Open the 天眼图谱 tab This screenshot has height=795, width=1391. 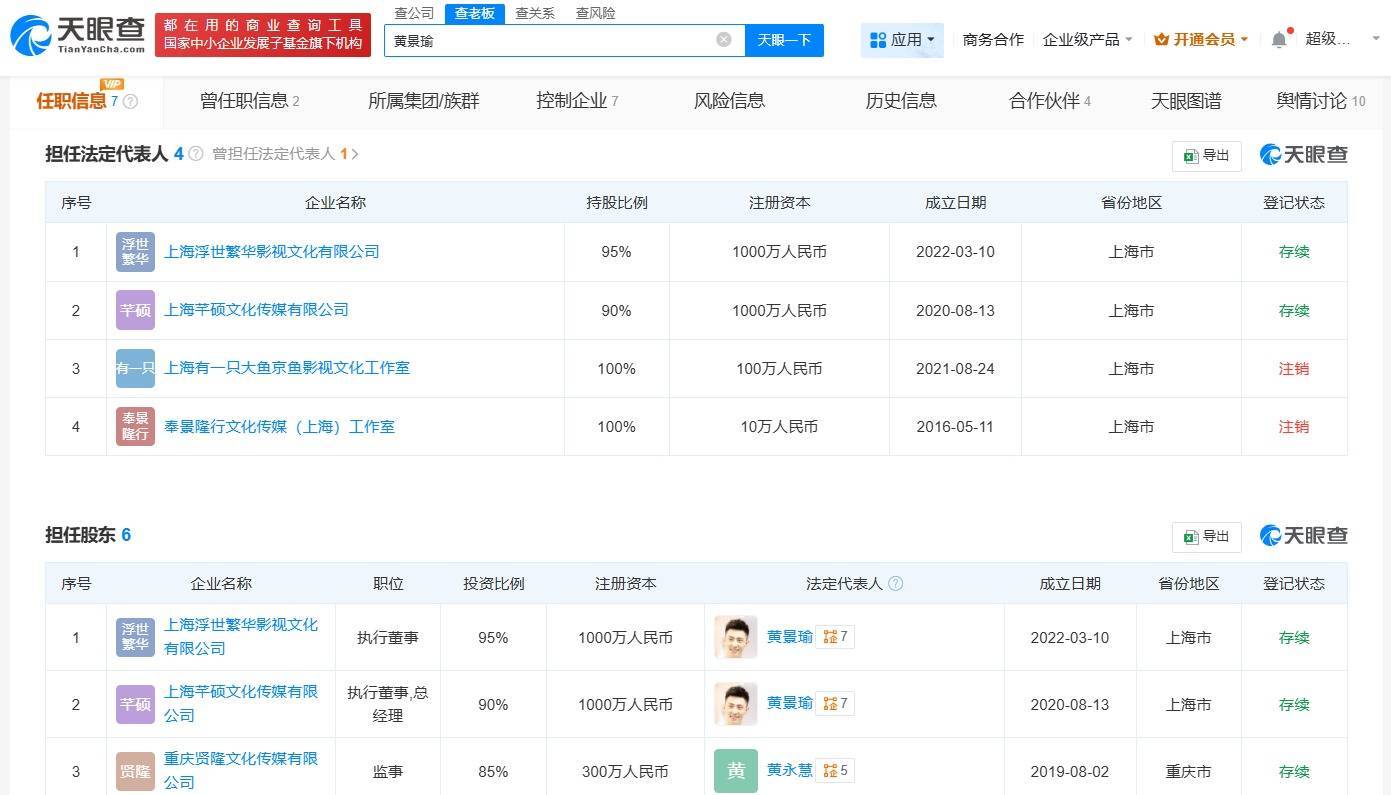tap(1186, 101)
